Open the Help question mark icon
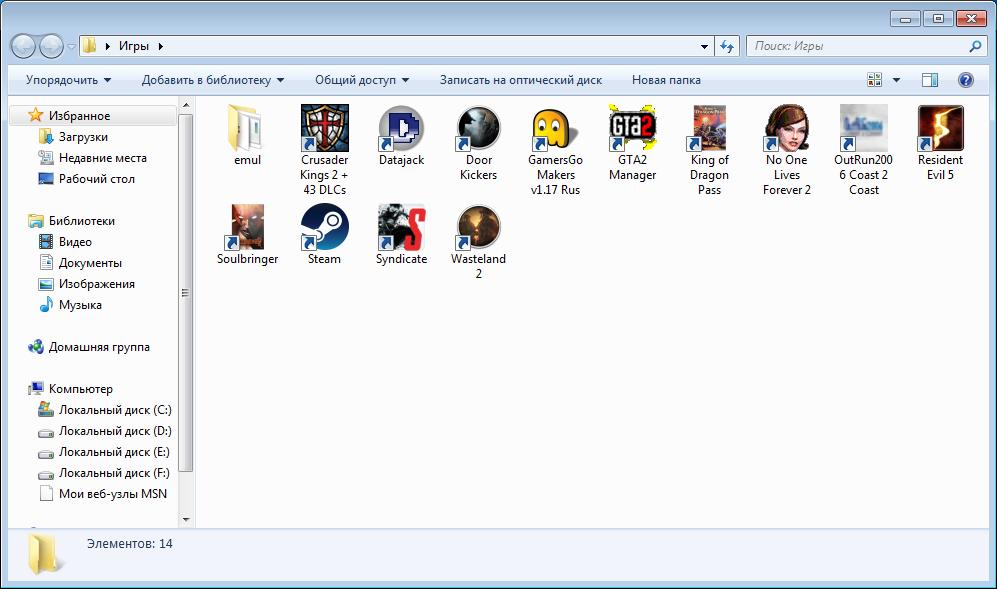 (x=966, y=80)
